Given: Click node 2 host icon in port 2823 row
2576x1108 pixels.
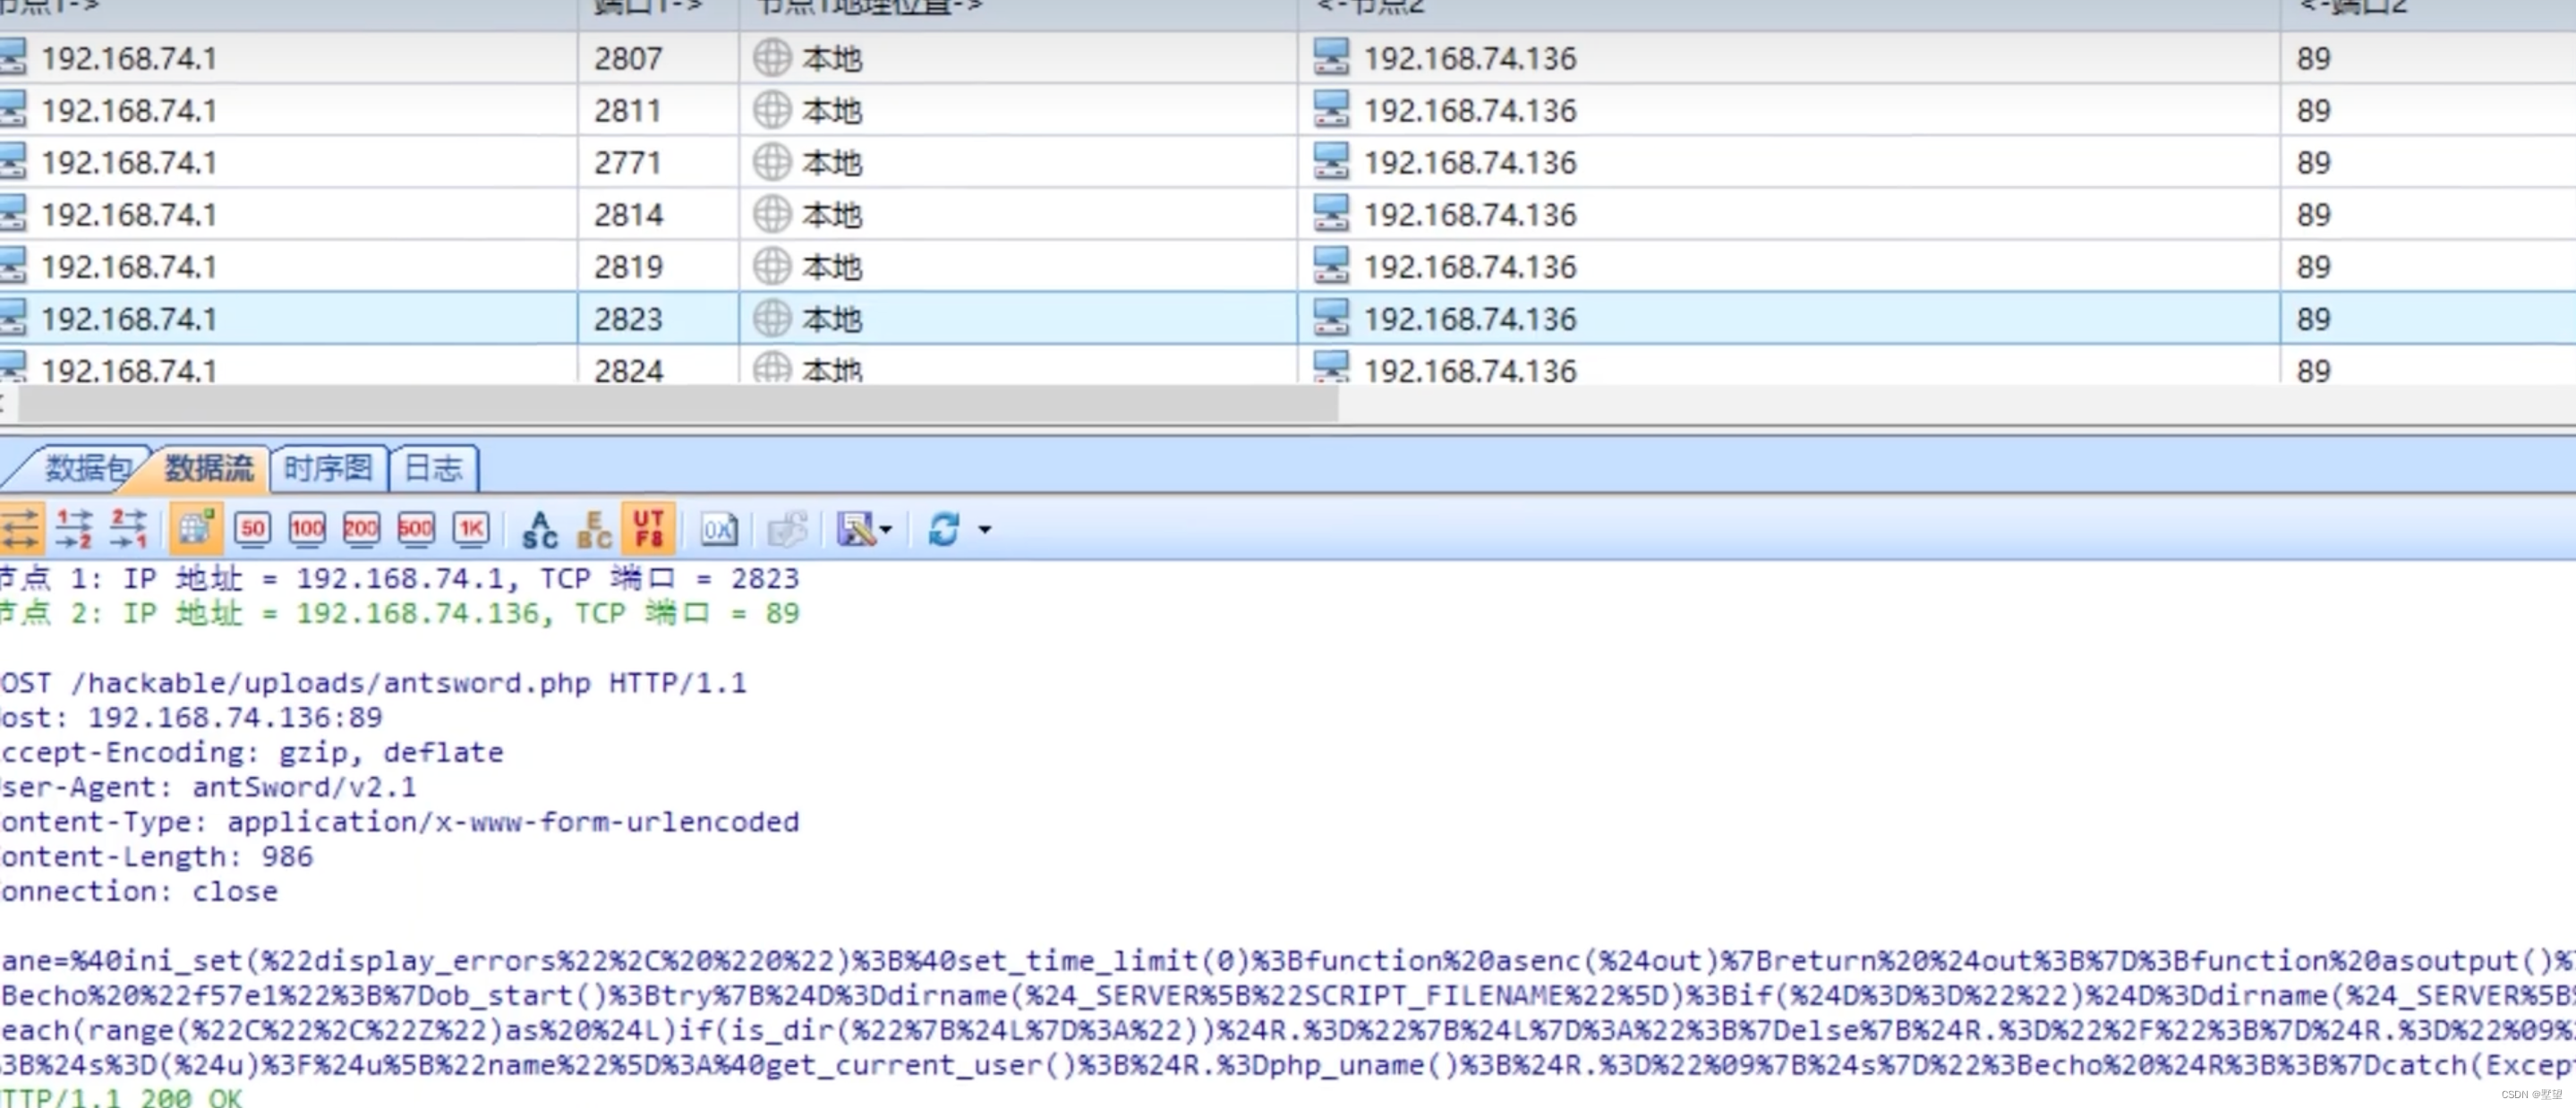Looking at the screenshot, I should [x=1331, y=317].
